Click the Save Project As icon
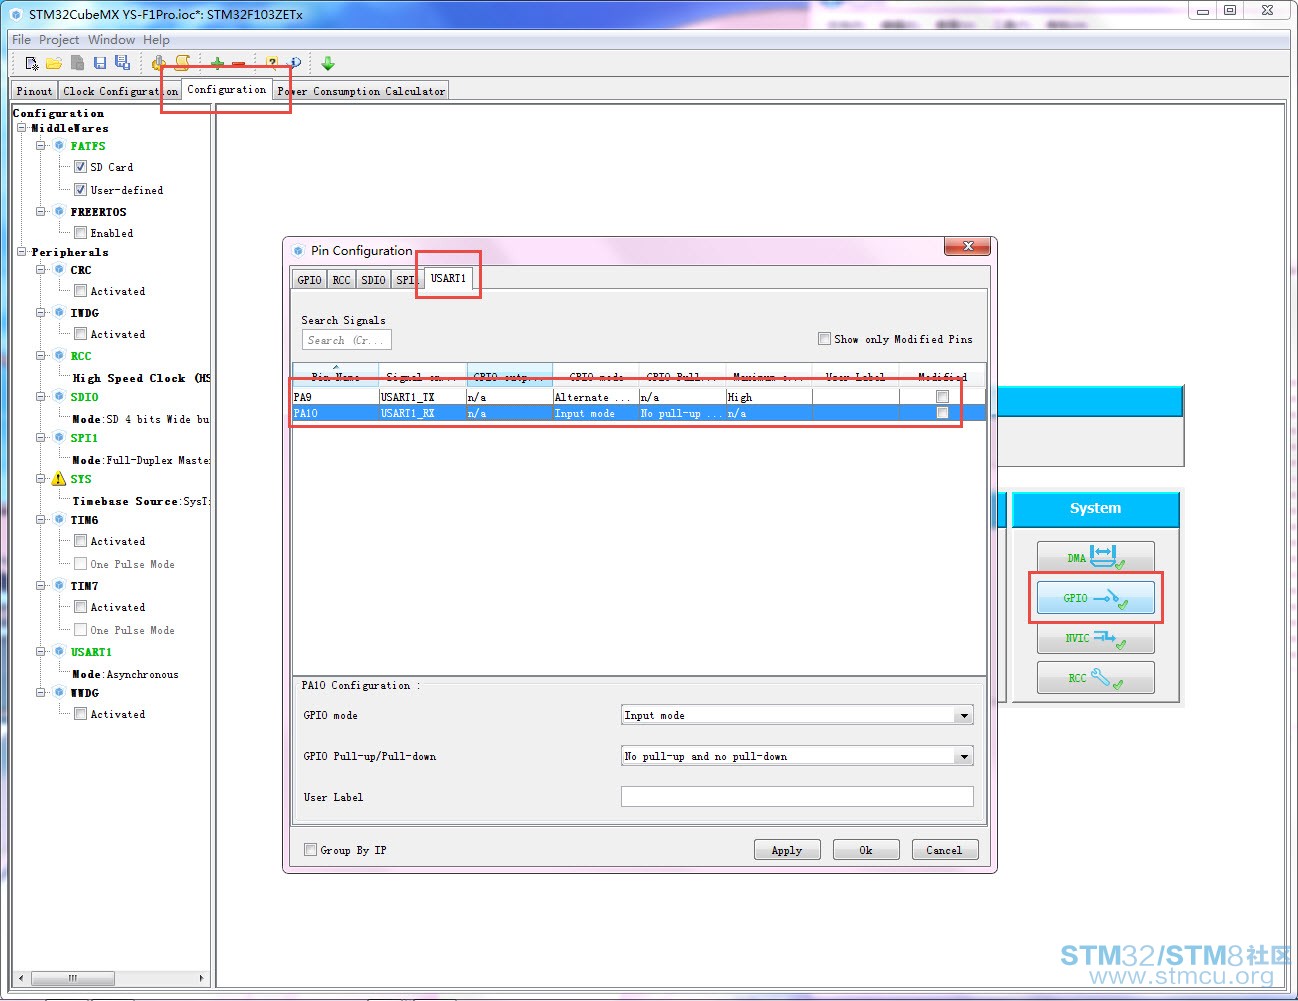1298x1001 pixels. [122, 63]
